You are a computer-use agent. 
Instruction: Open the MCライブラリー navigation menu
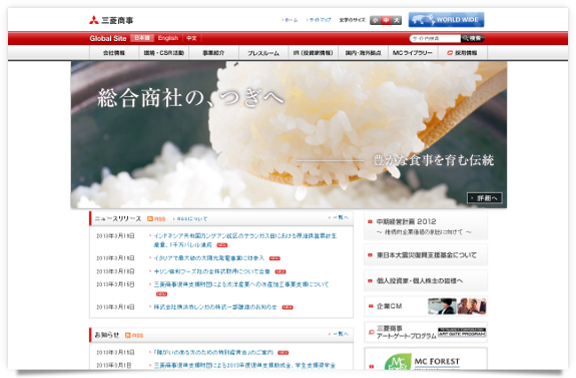pos(413,53)
